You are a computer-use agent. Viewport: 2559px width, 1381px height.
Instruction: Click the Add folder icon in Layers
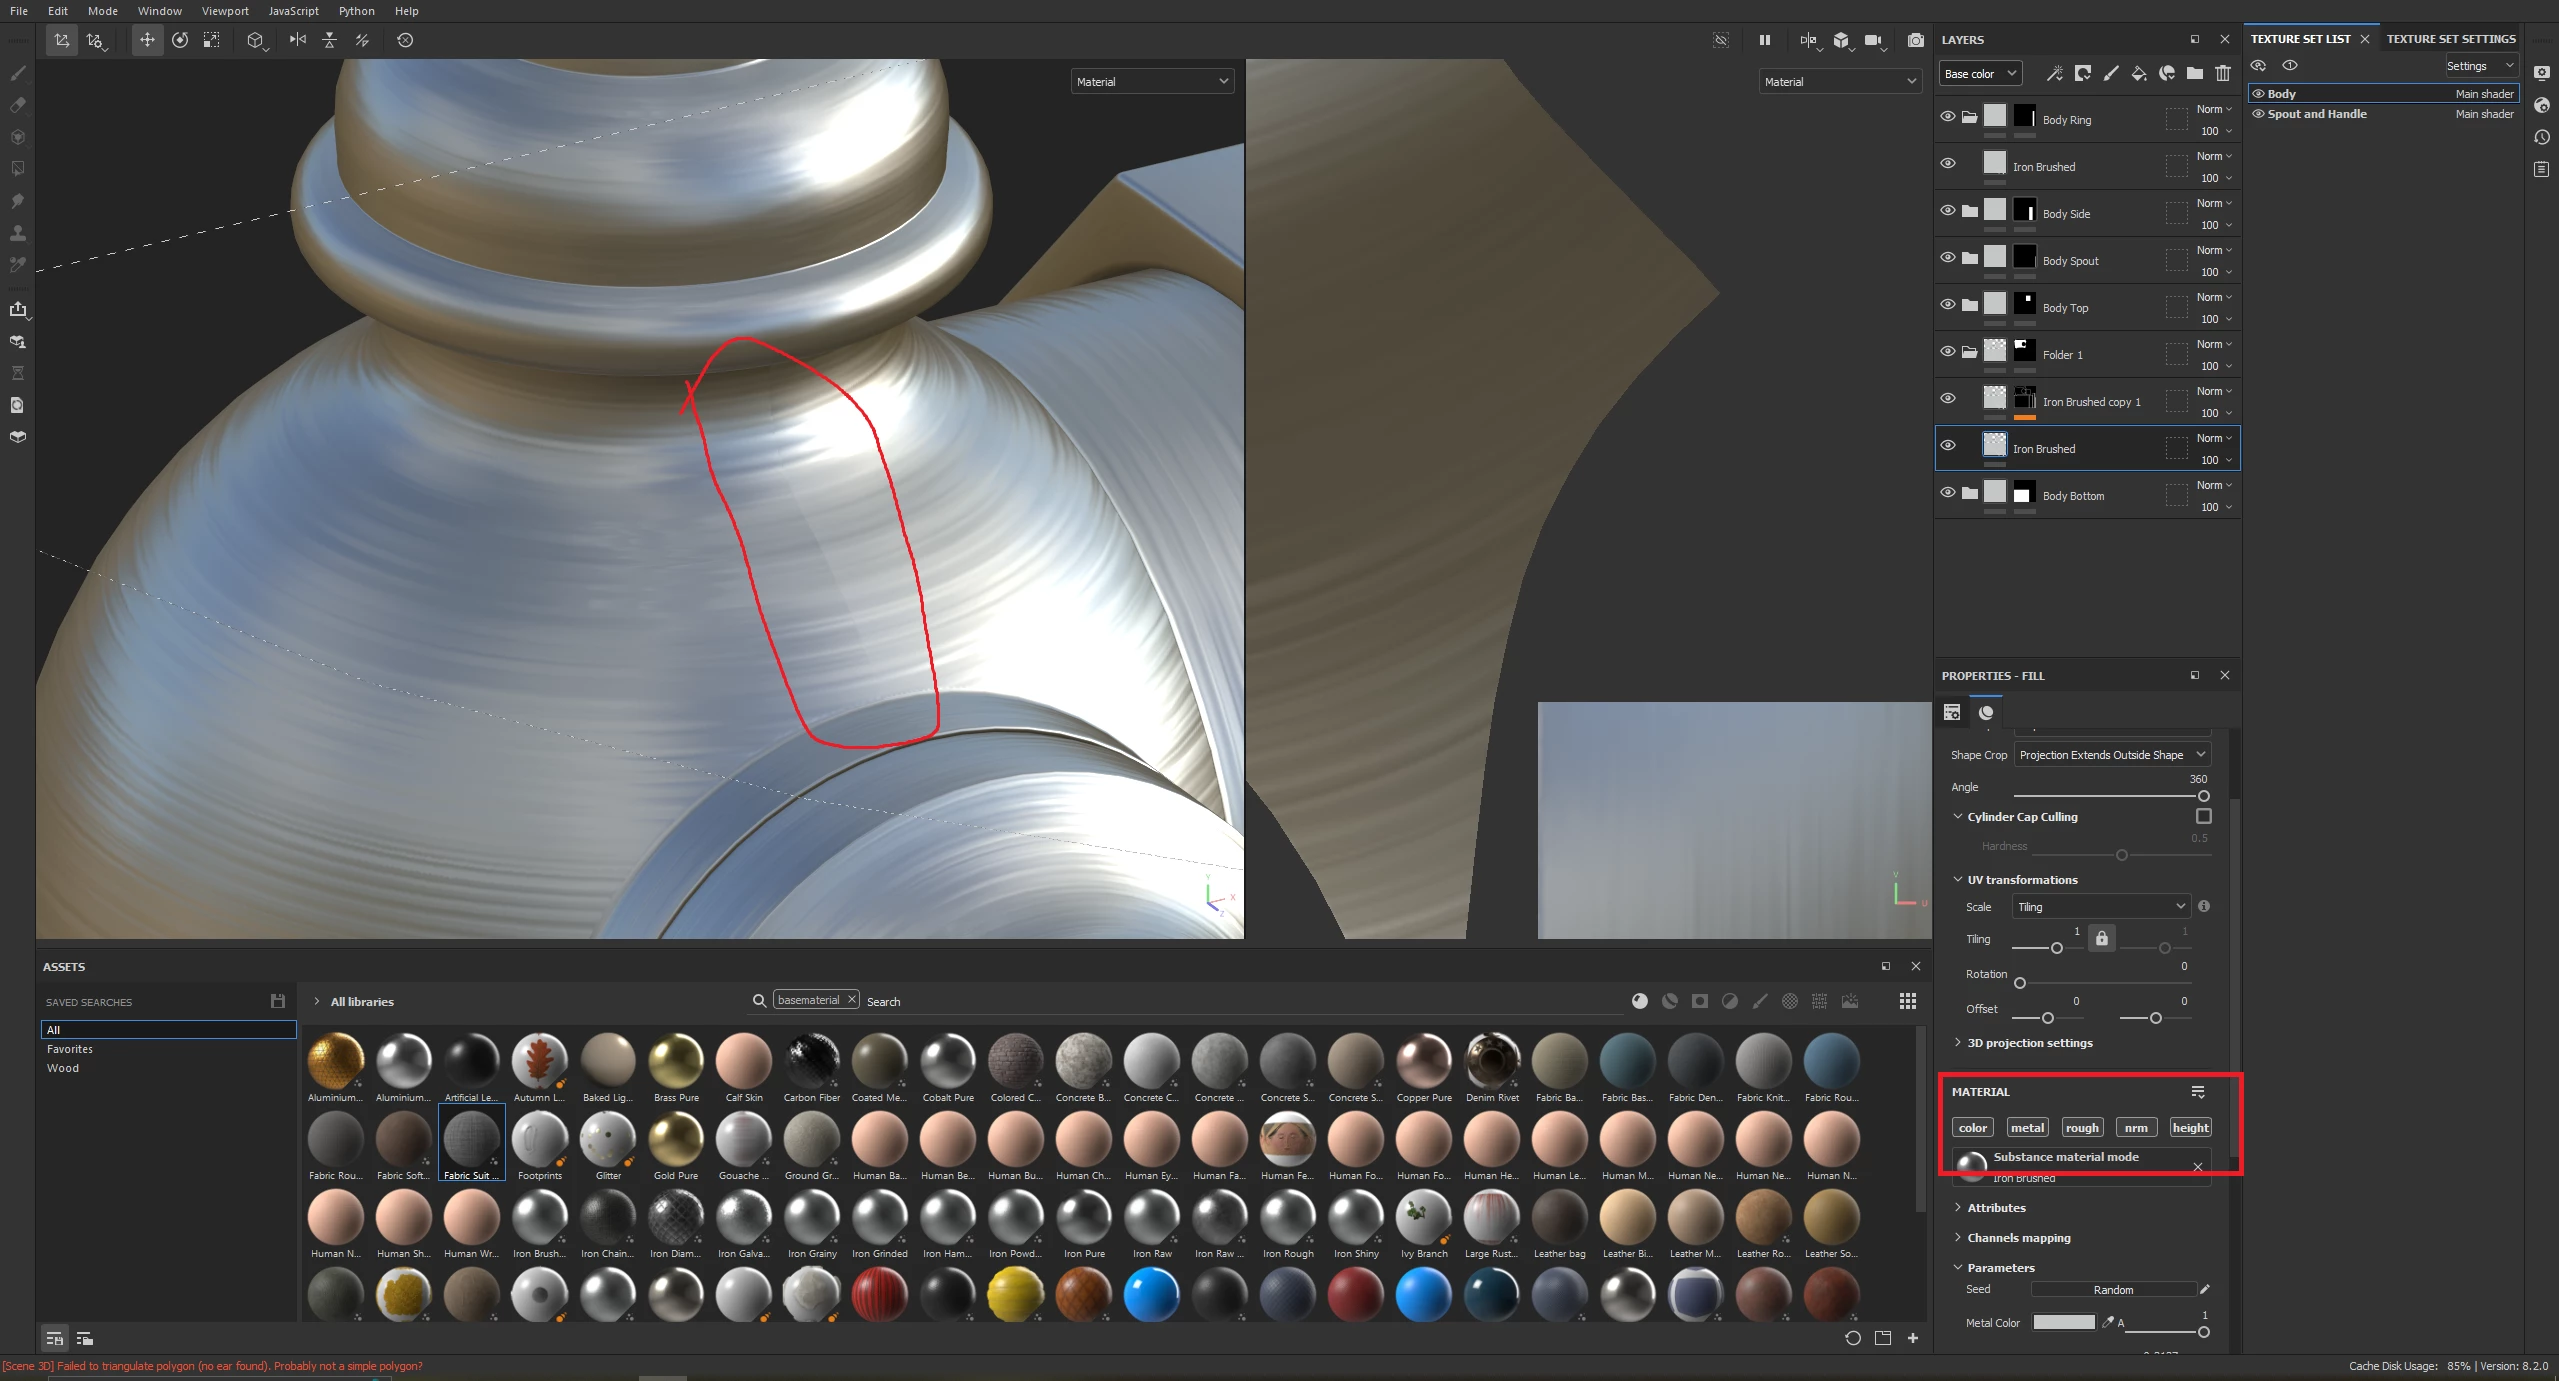coord(2194,73)
